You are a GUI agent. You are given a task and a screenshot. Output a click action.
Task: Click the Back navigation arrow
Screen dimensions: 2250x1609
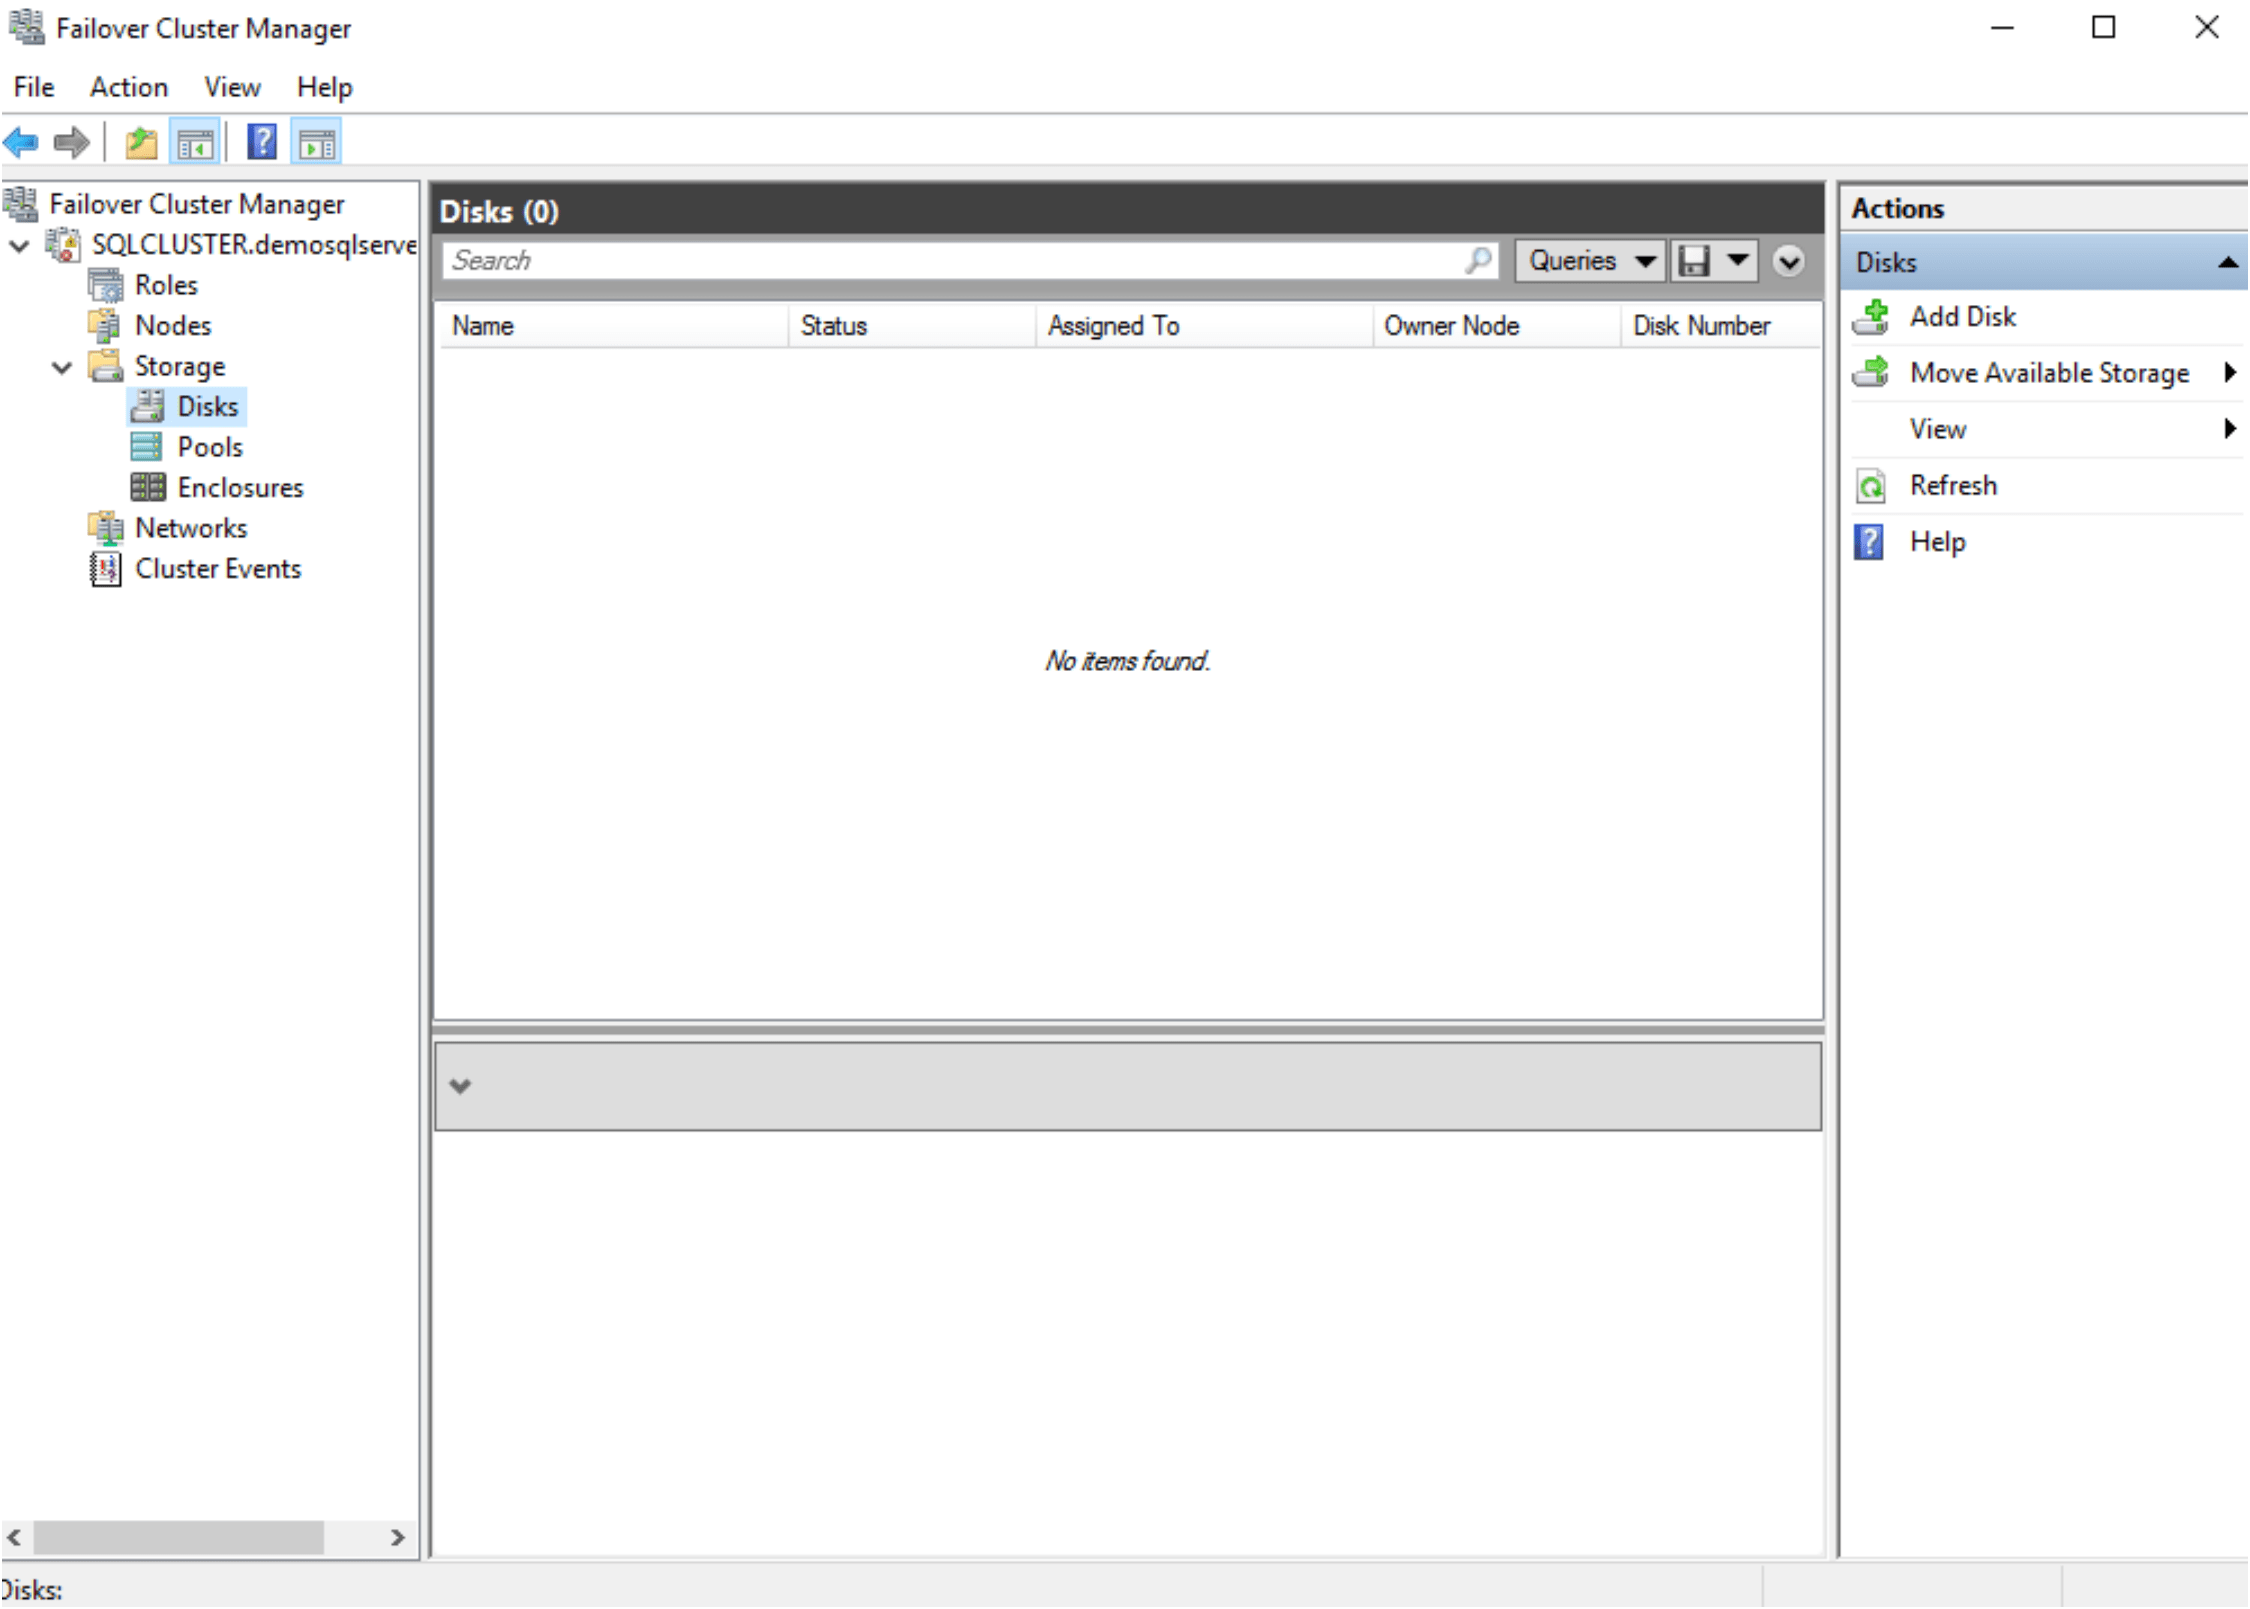point(21,141)
